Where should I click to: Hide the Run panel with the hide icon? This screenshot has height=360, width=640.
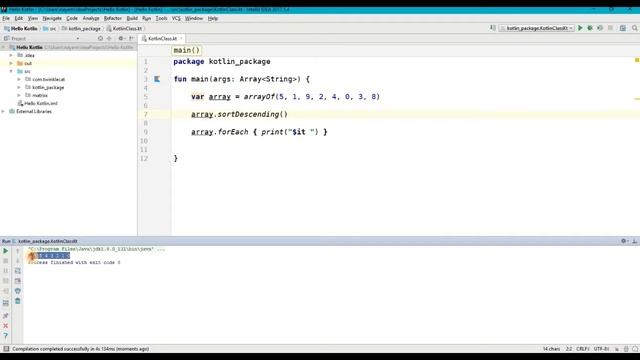point(635,241)
